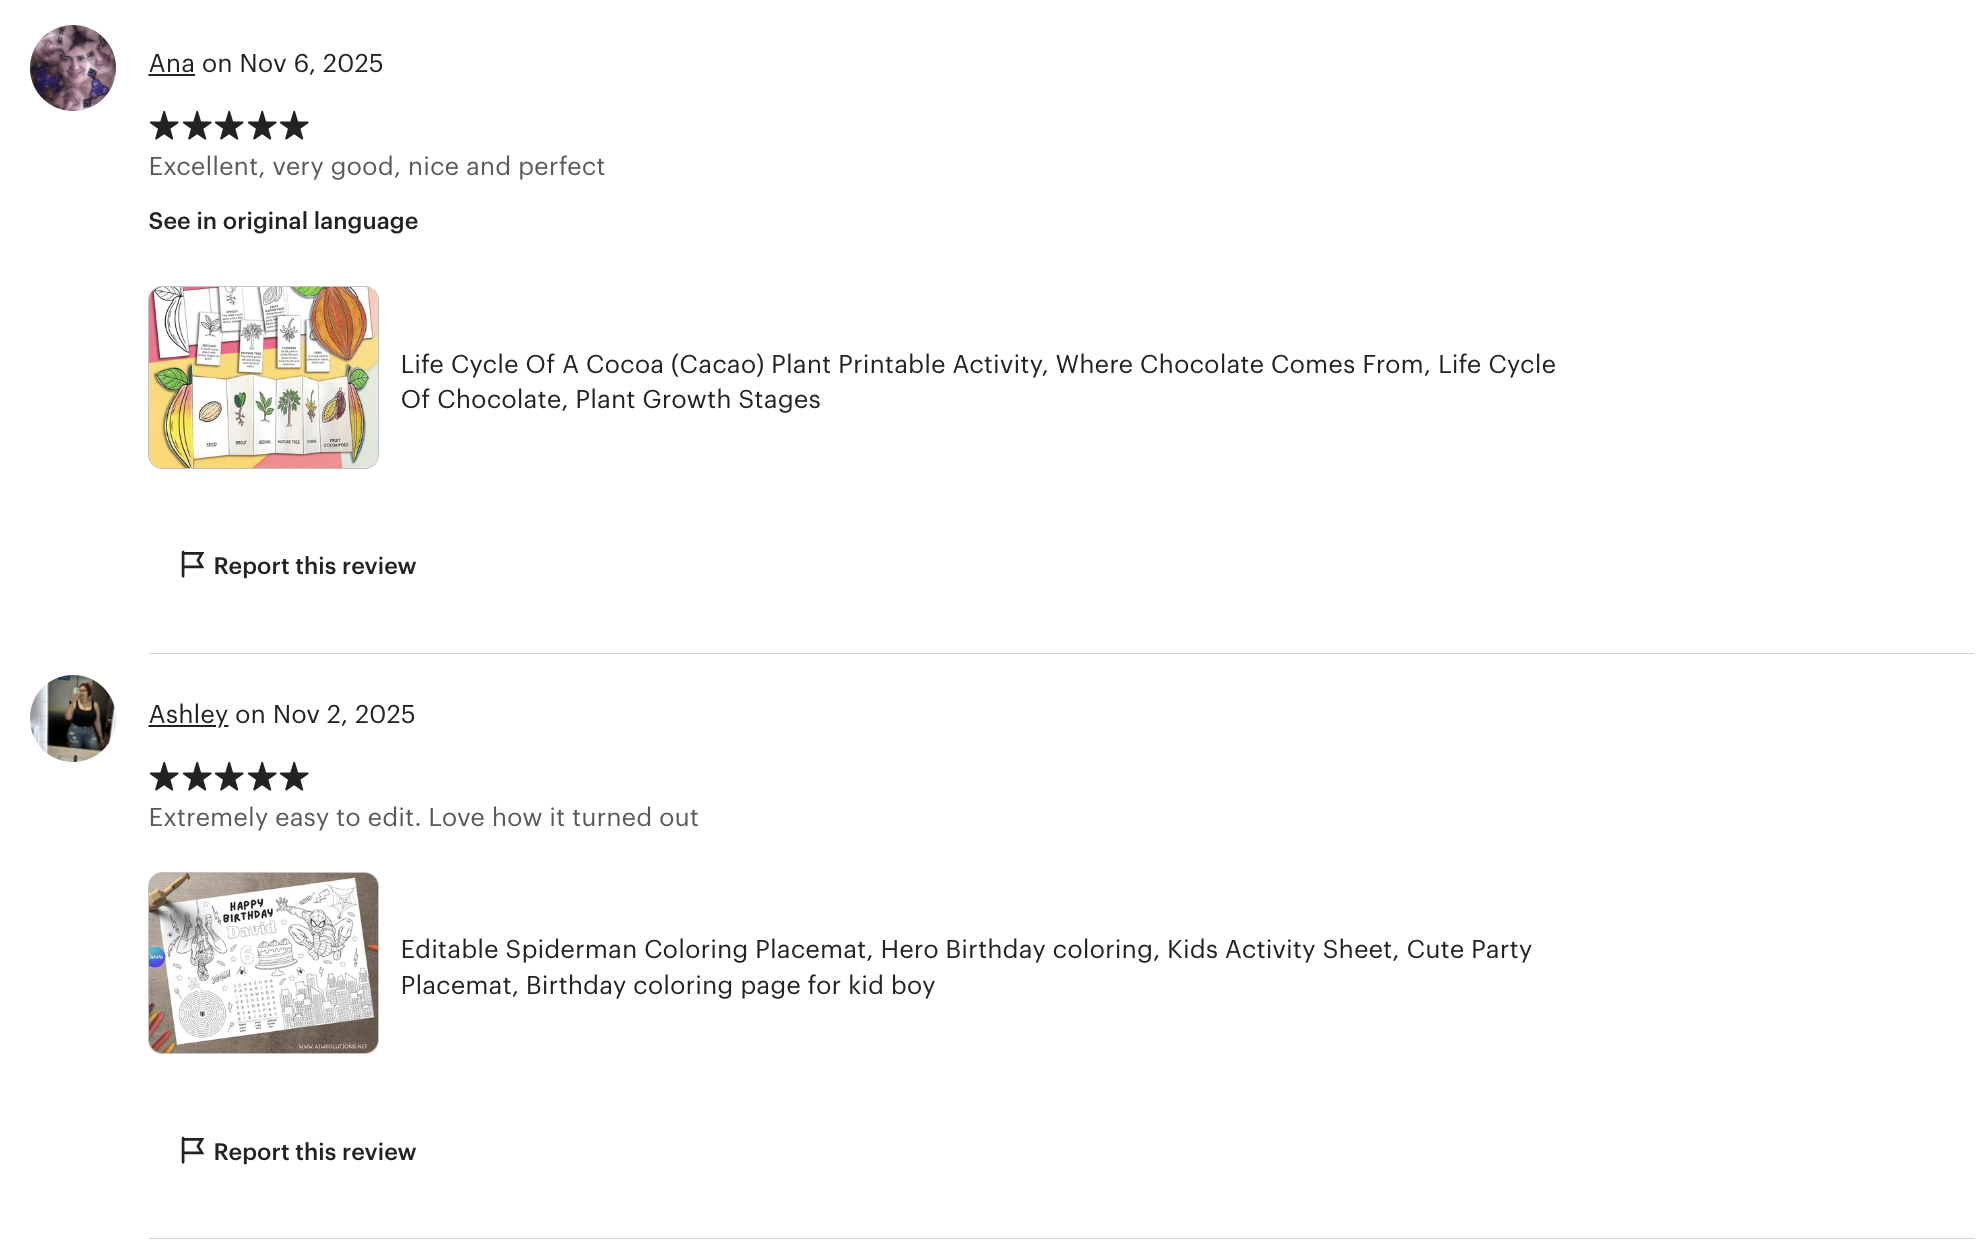The image size is (1984, 1254).
Task: Click Report this review text under Ashley's review
Action: (x=314, y=1152)
